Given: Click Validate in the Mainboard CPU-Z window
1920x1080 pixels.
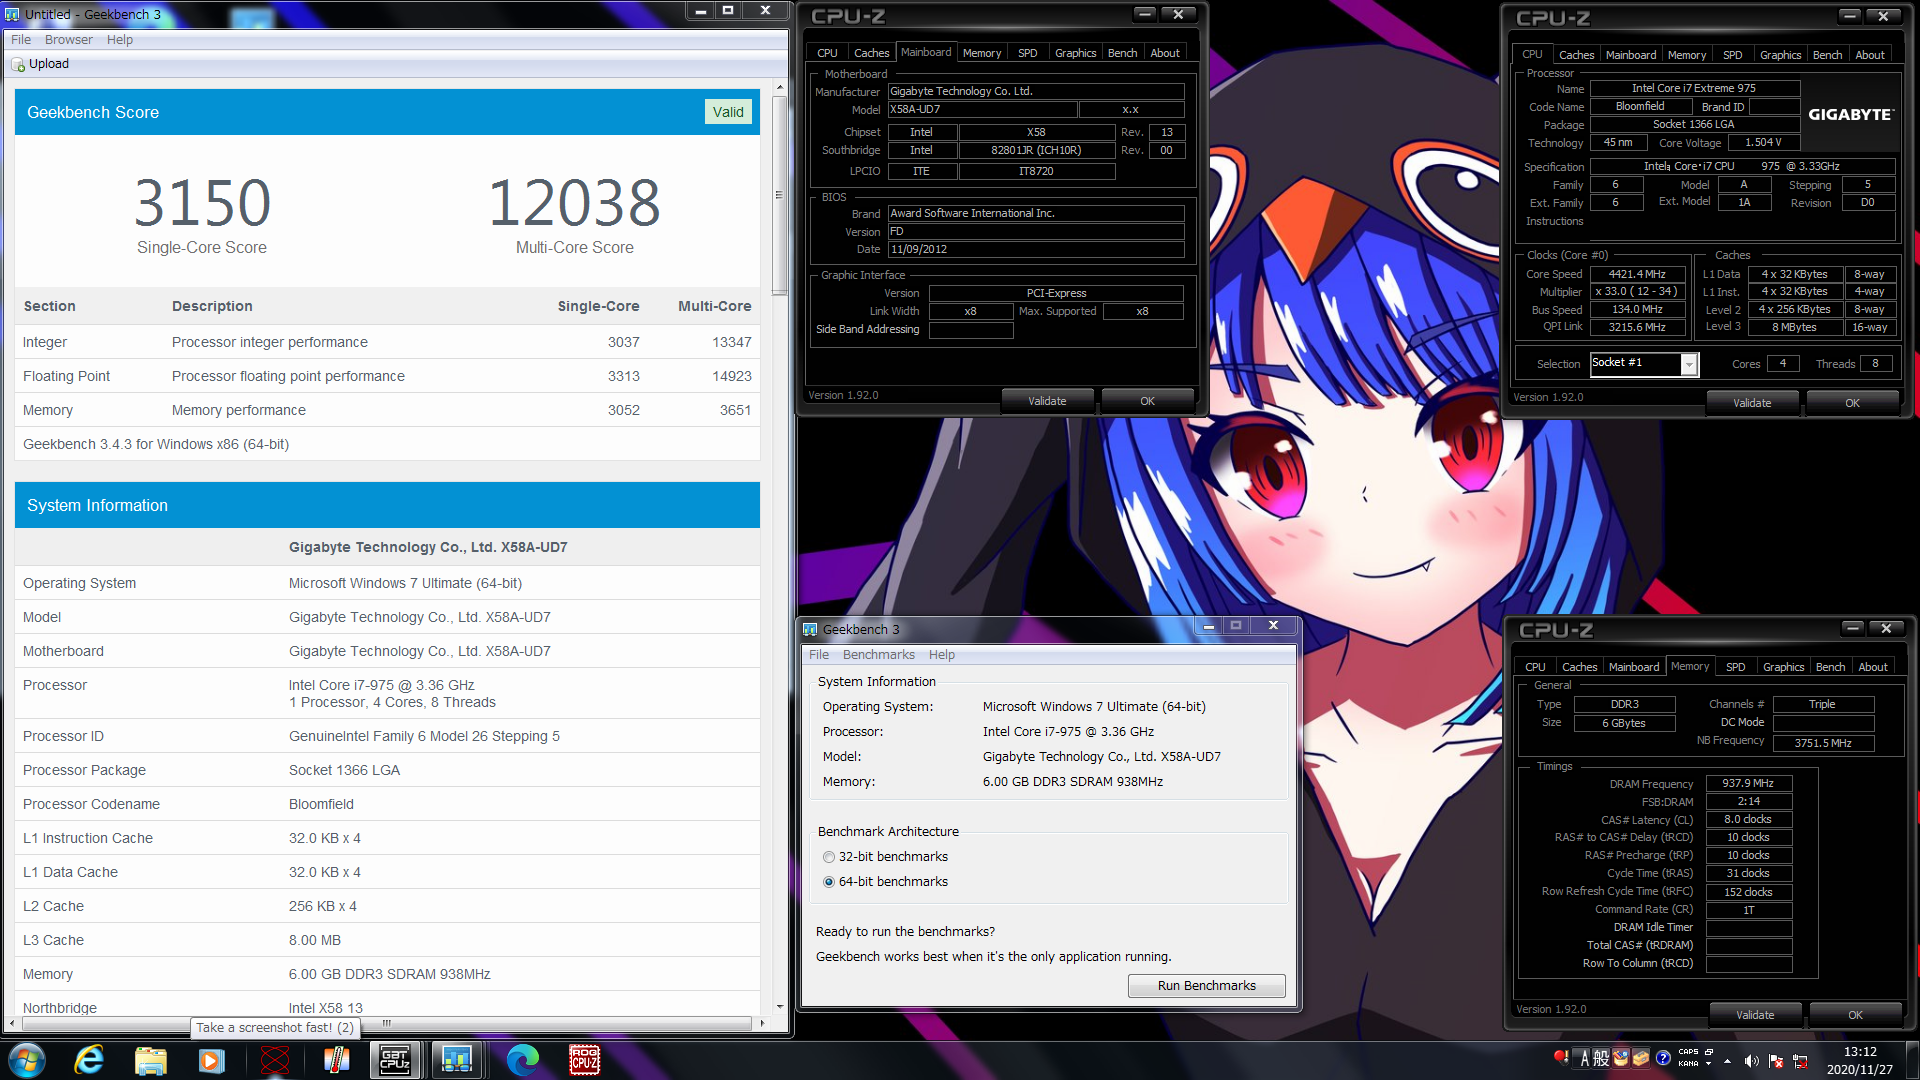Looking at the screenshot, I should [1047, 401].
